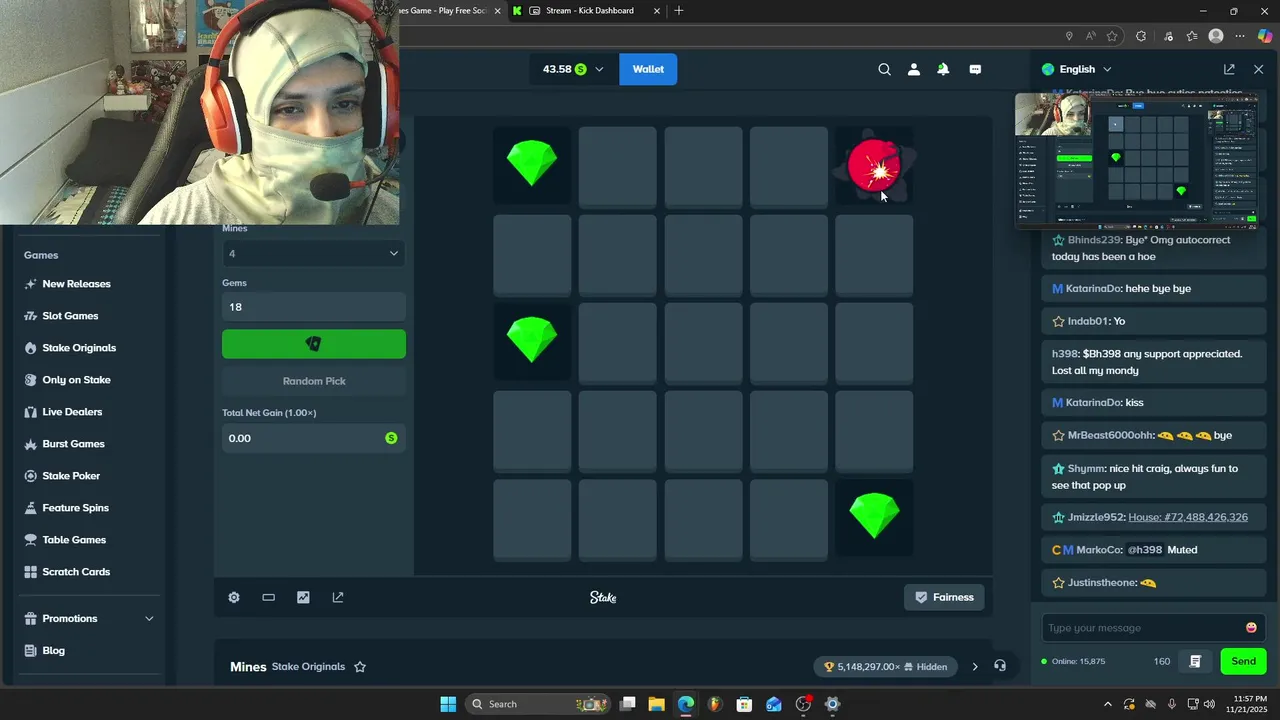Open live support headset icon
The height and width of the screenshot is (720, 1280).
coord(1000,666)
